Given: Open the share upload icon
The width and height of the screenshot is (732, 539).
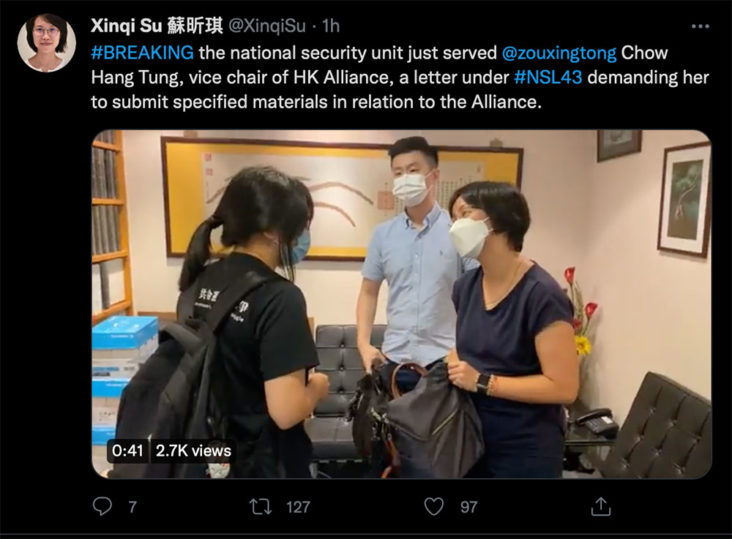Looking at the screenshot, I should 601,506.
